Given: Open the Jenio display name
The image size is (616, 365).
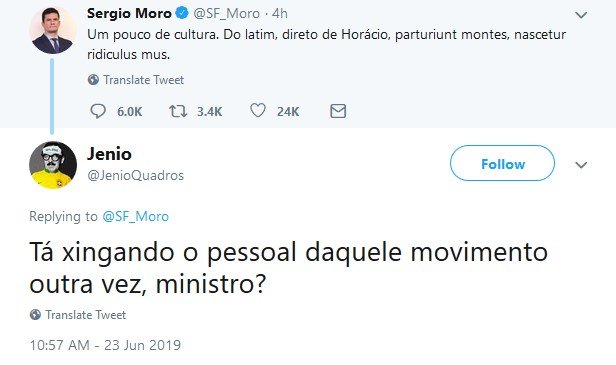Looking at the screenshot, I should (x=109, y=154).
